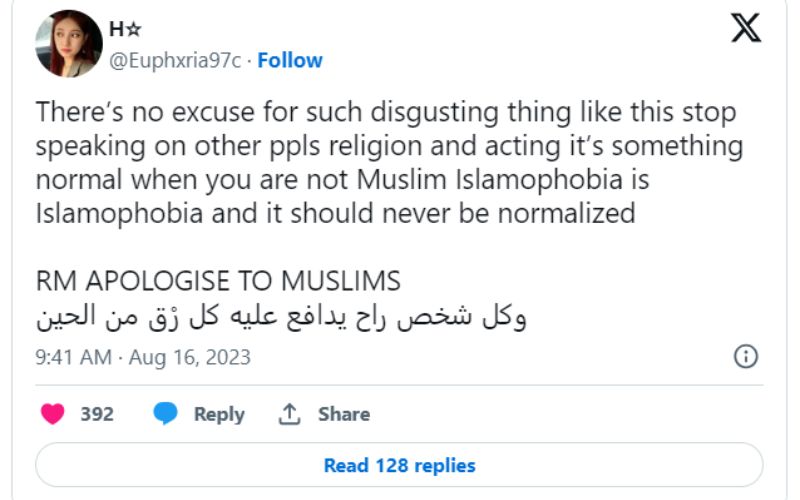
Task: Click the share arrow icon
Action: click(x=291, y=414)
